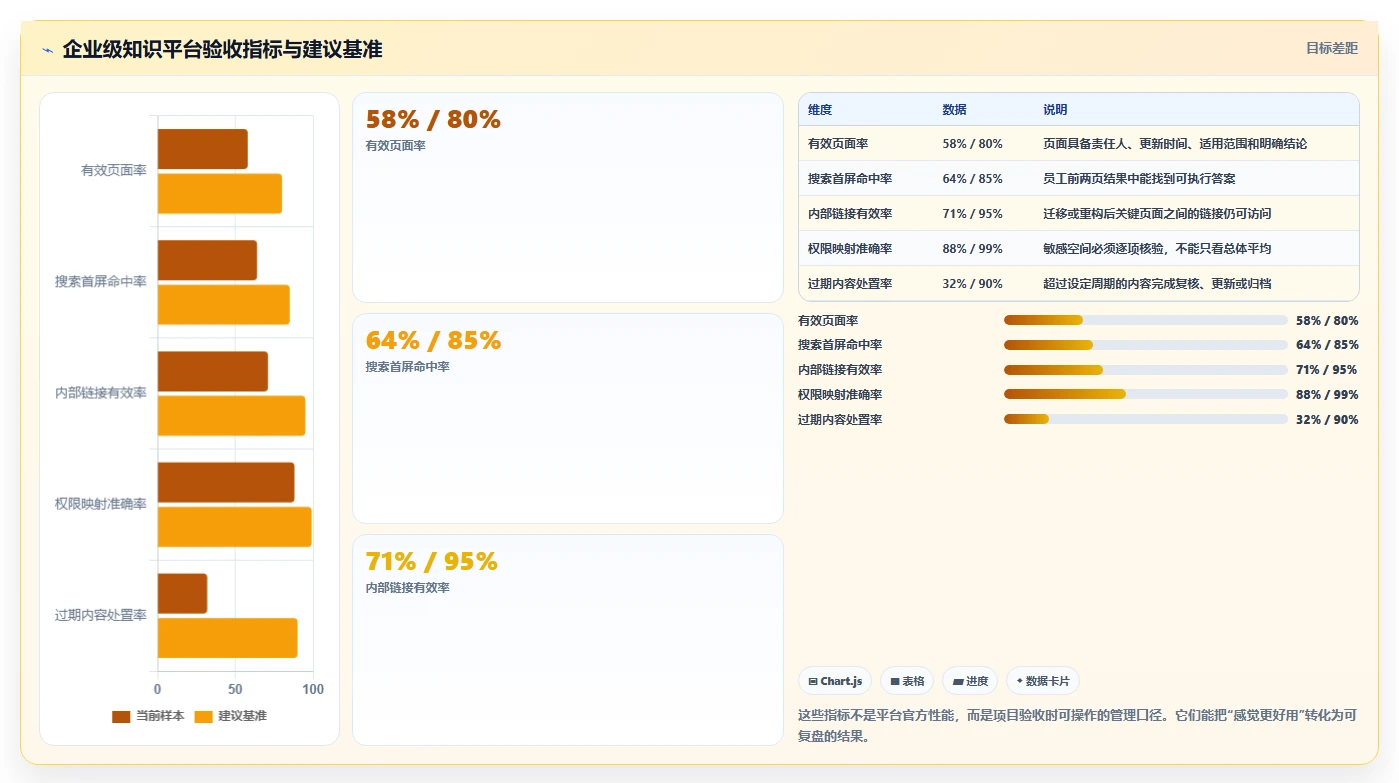Open the 58% / 80% data card
Image resolution: width=1399 pixels, height=783 pixels.
(567, 197)
